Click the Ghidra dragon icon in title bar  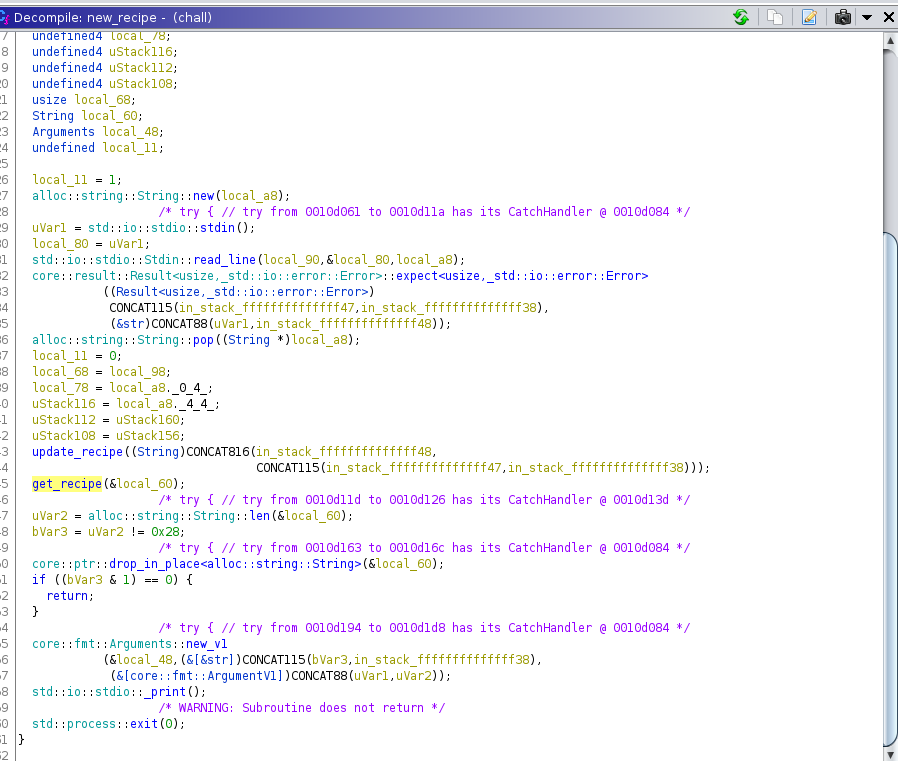pos(5,18)
